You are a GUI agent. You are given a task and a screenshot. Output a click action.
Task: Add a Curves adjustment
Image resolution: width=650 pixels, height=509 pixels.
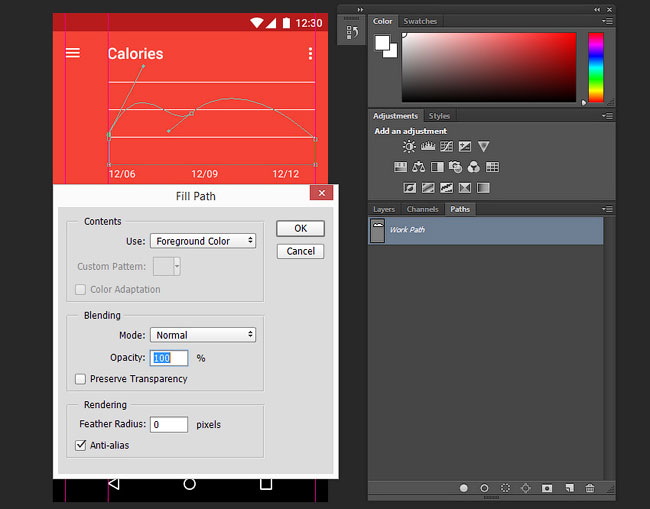[x=446, y=146]
